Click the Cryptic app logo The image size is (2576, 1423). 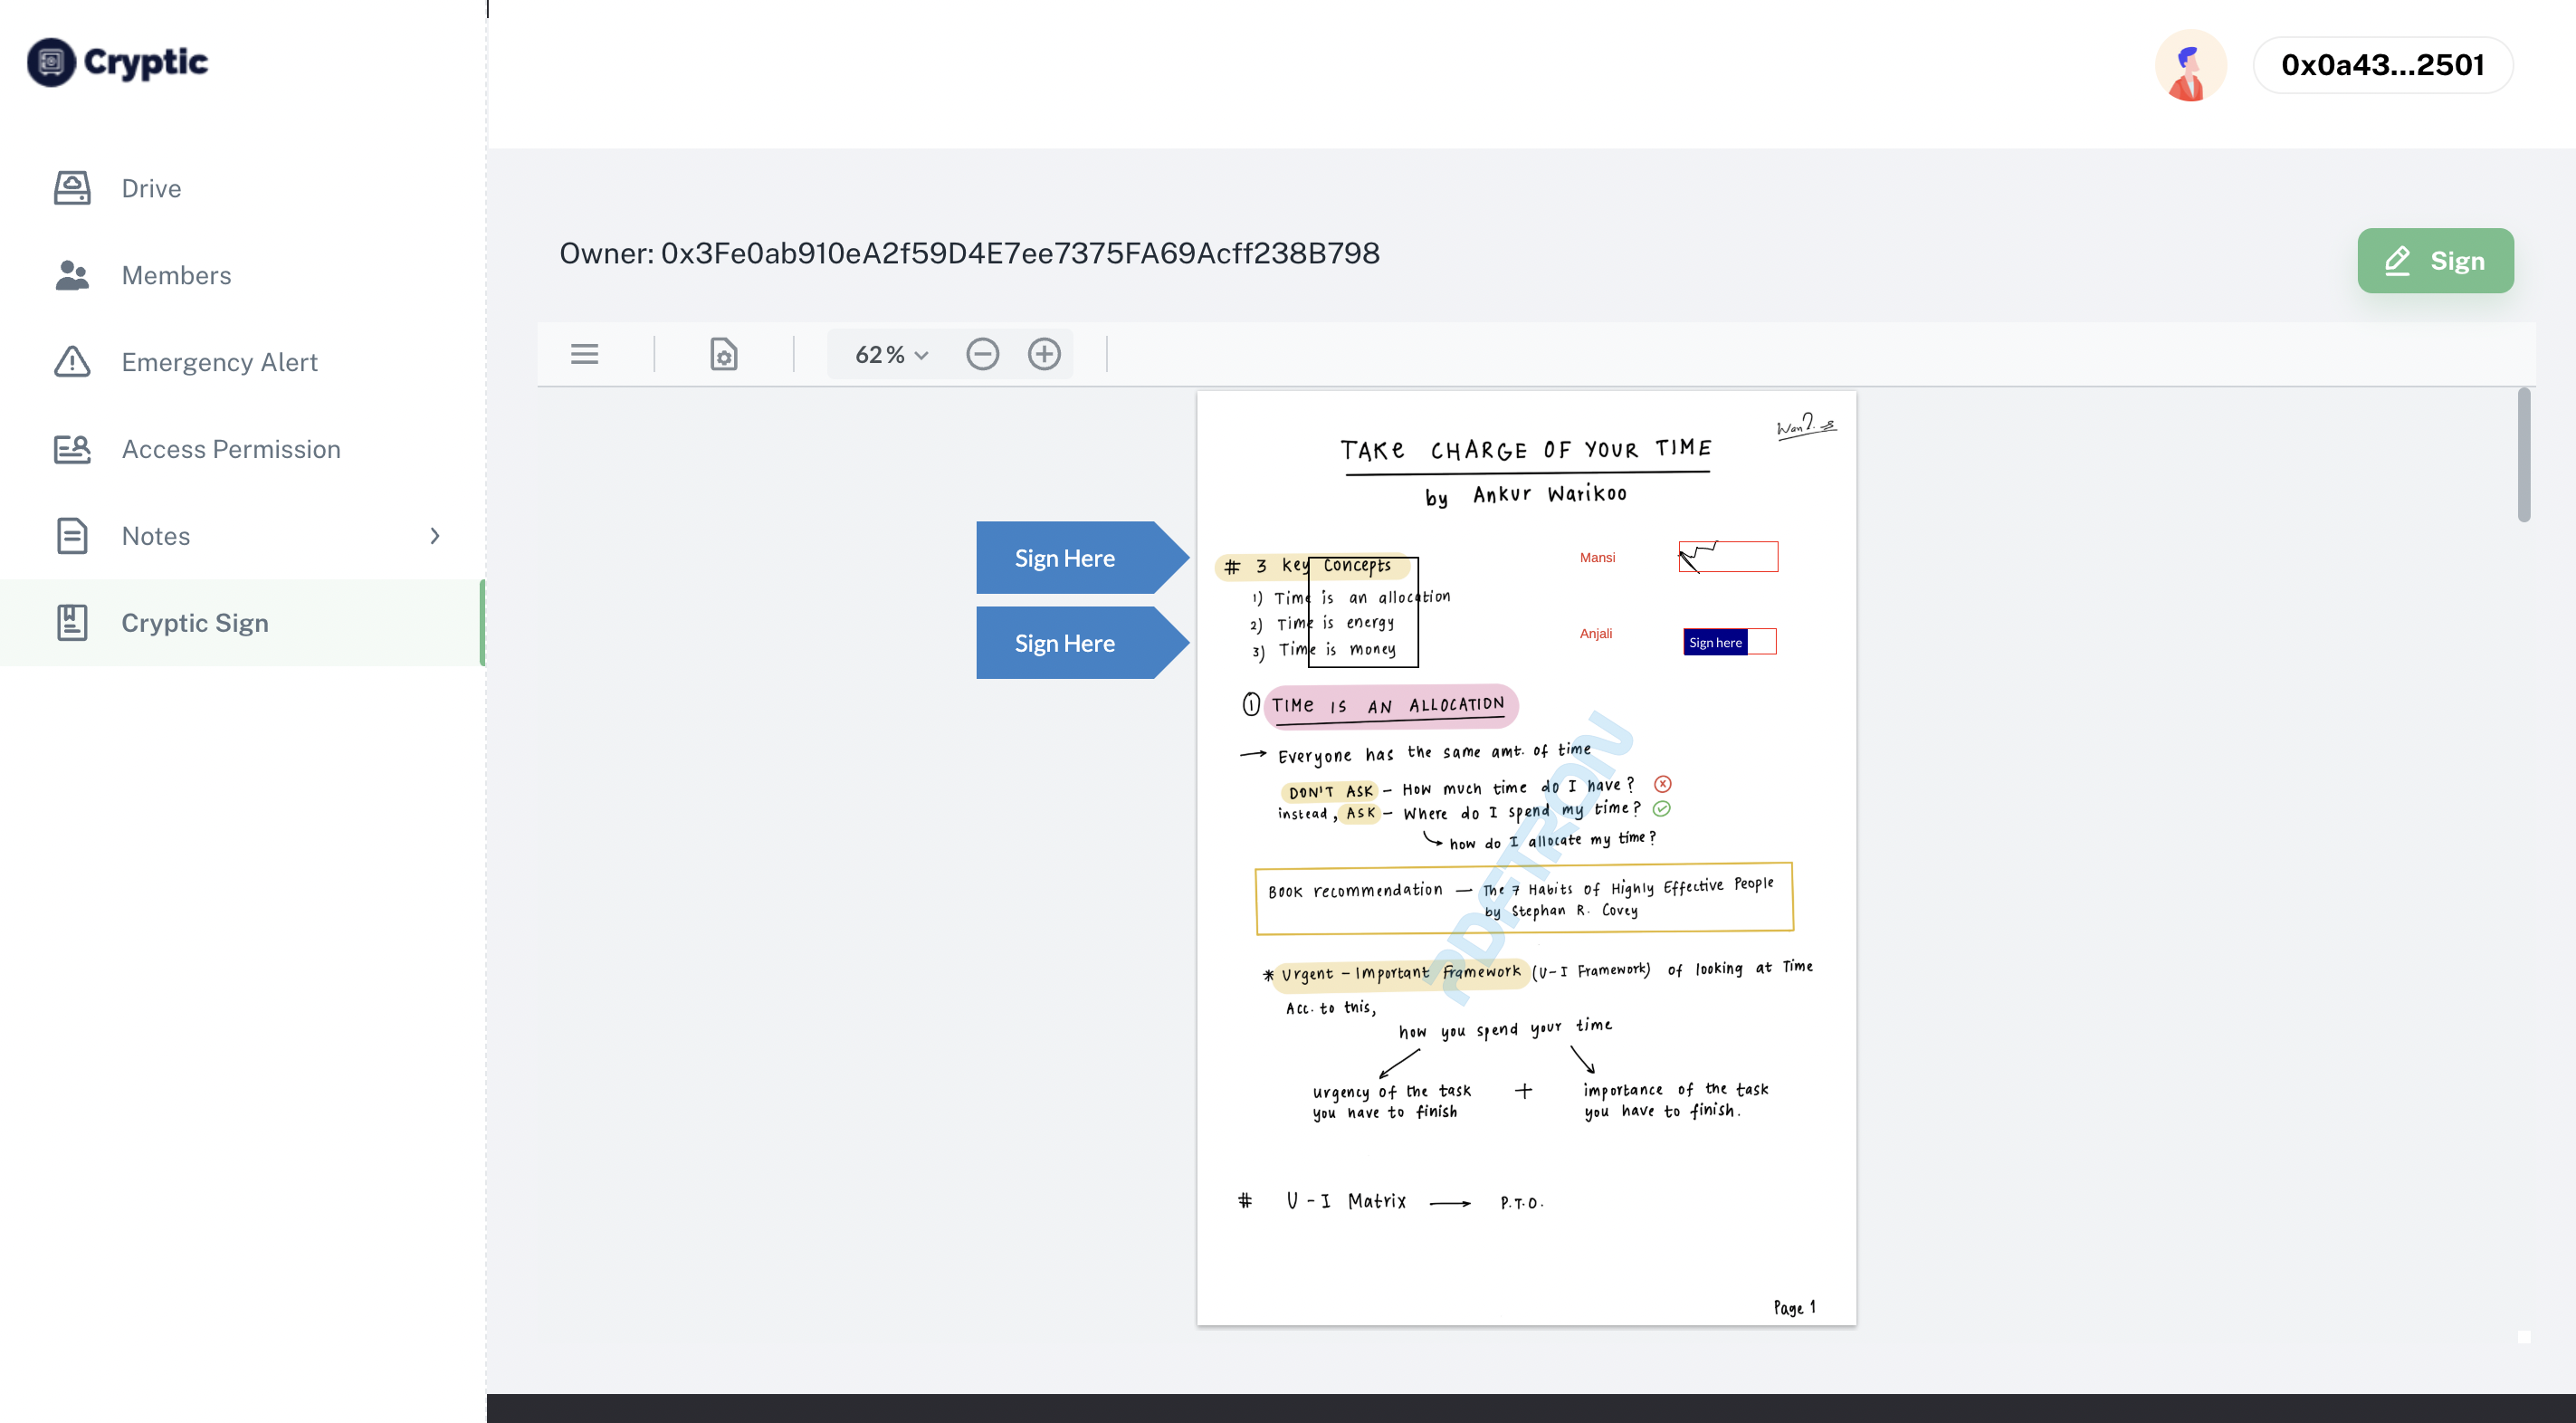(117, 62)
